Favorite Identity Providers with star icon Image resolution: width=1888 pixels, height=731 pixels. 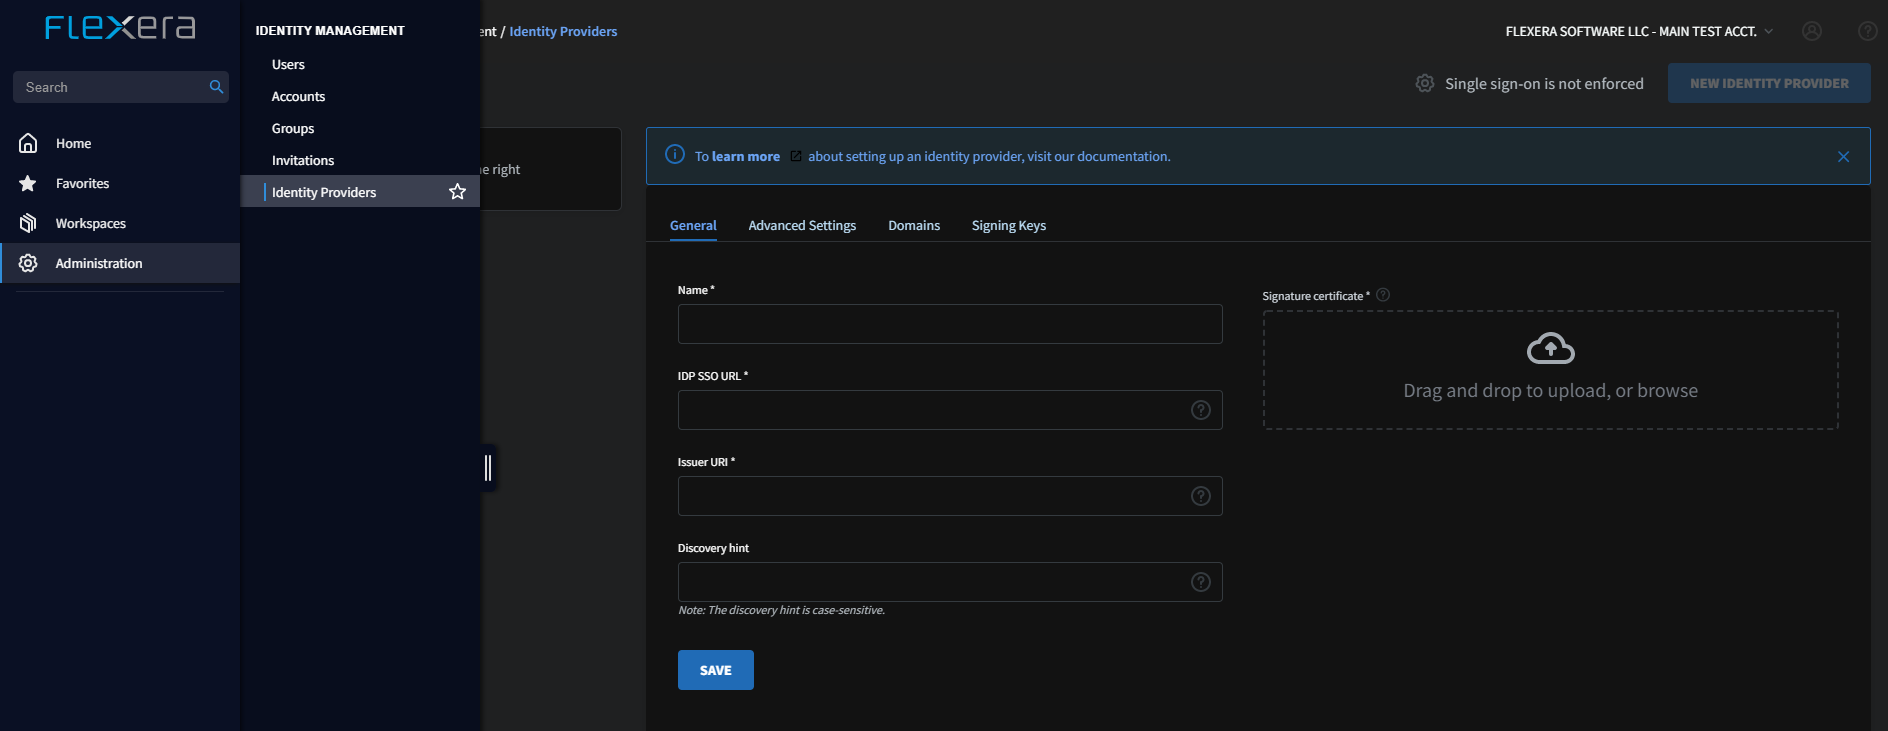[x=457, y=191]
